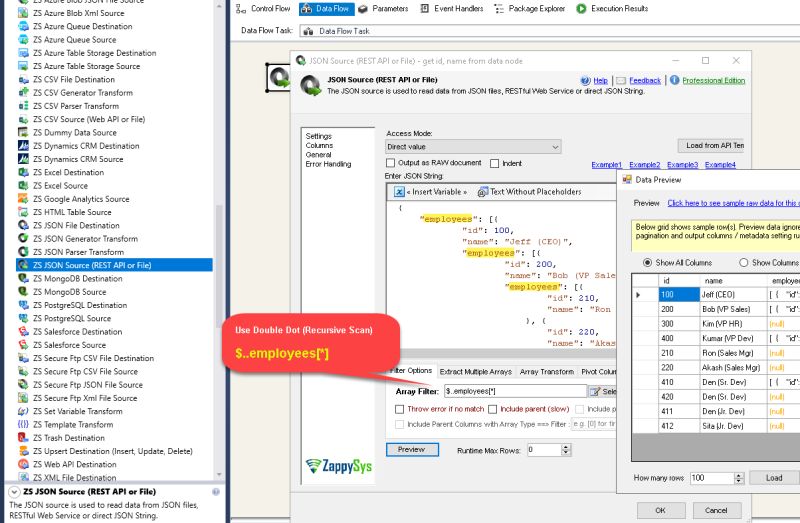Click scroll down arrow of toolbox list
The height and width of the screenshot is (523, 800).
pos(219,474)
